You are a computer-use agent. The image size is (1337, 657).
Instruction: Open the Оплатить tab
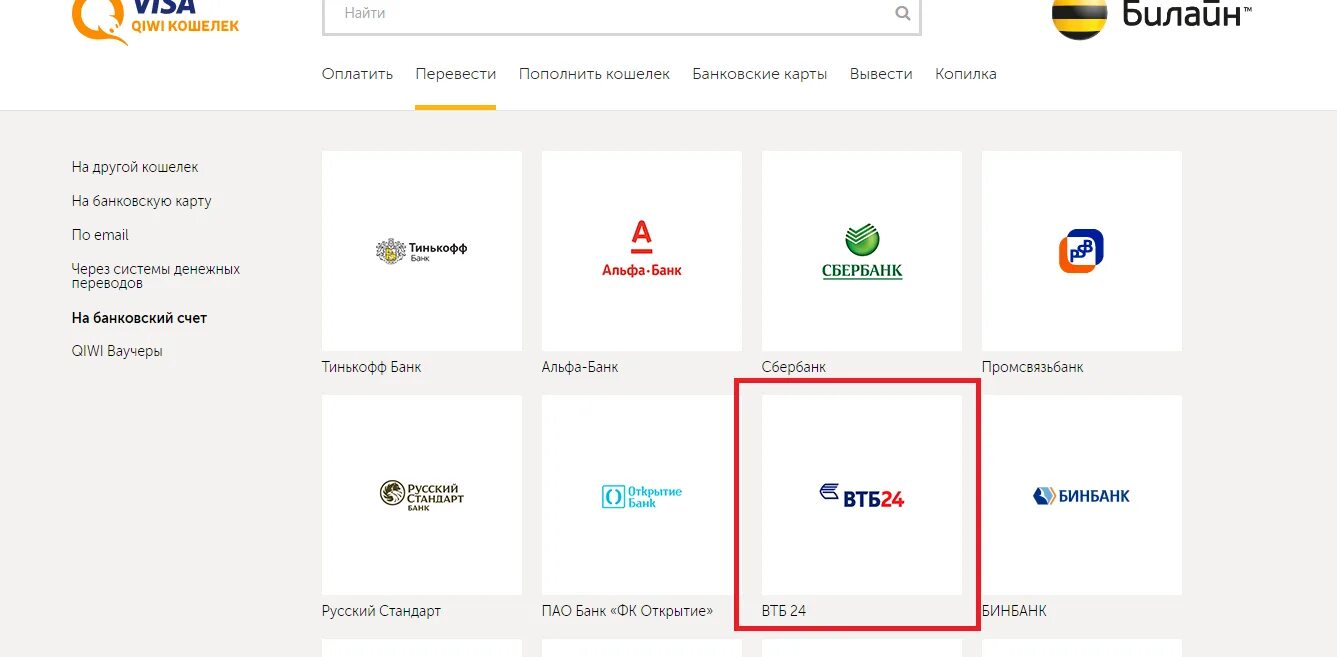tap(357, 74)
